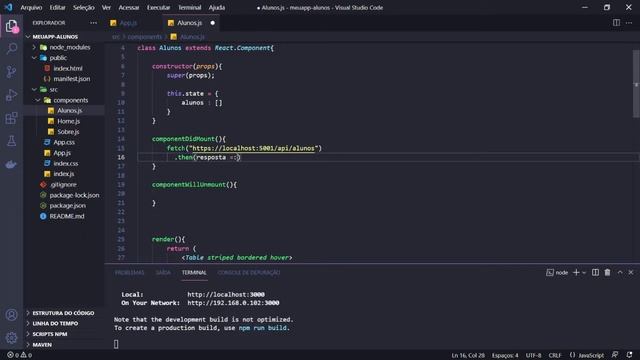Viewport: 640px width, 360px height.
Task: Split the editor to the right
Action: [616, 23]
